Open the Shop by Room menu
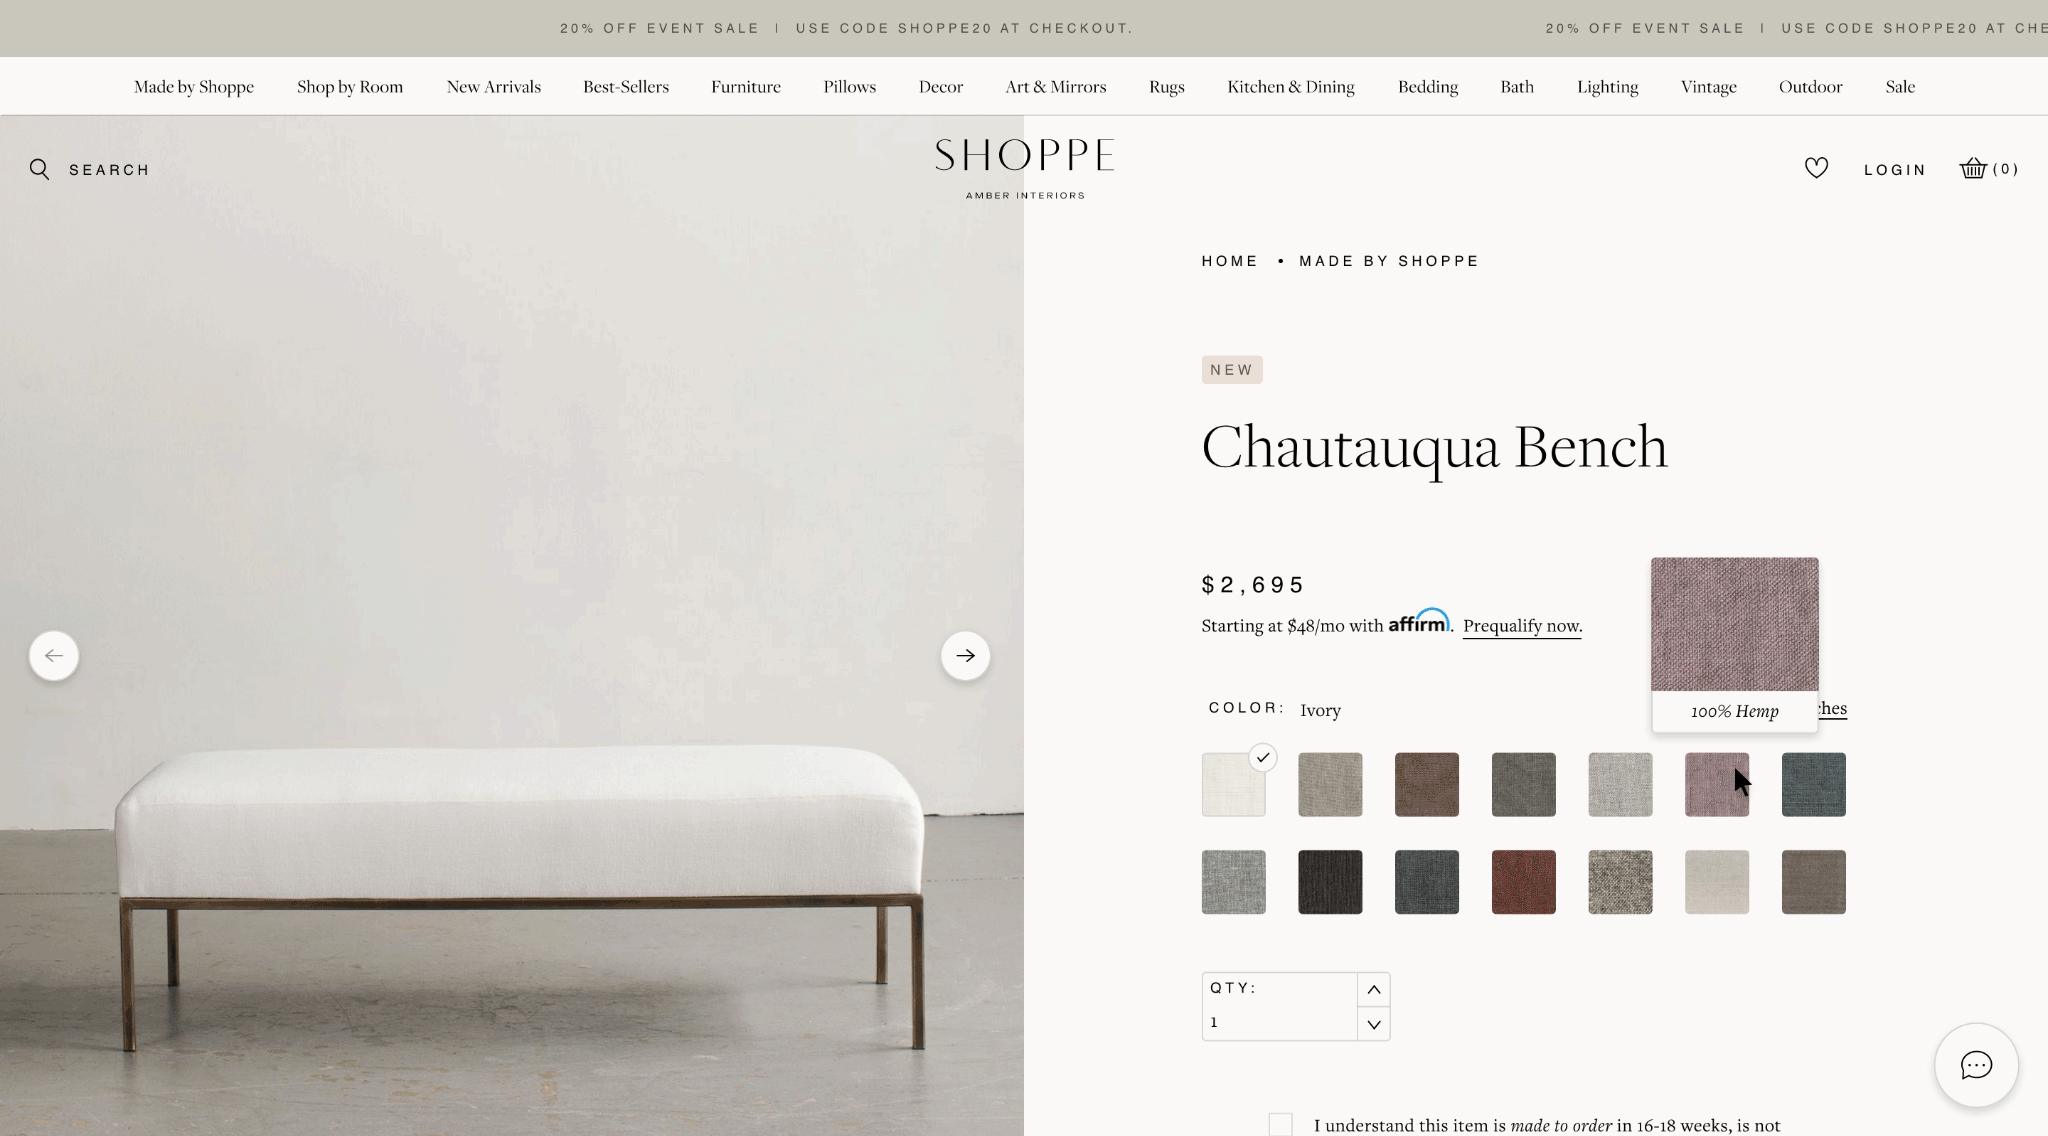Image resolution: width=2048 pixels, height=1136 pixels. (x=350, y=87)
